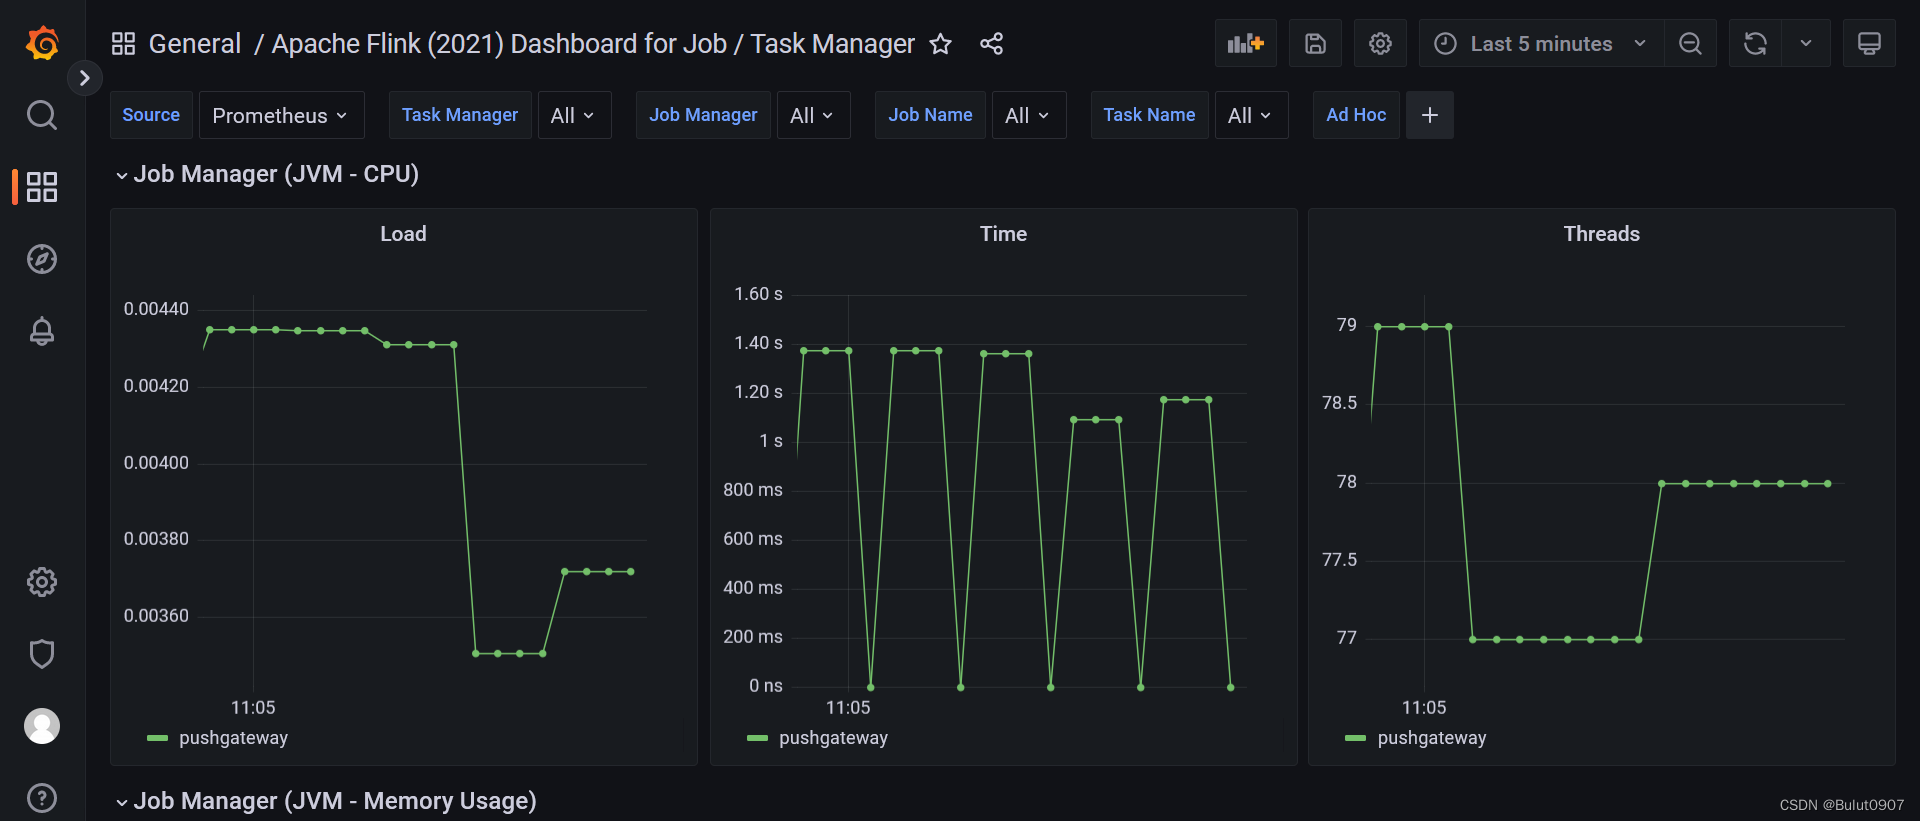Viewport: 1920px width, 821px height.
Task: Open the Load panel title menu
Action: [403, 234]
